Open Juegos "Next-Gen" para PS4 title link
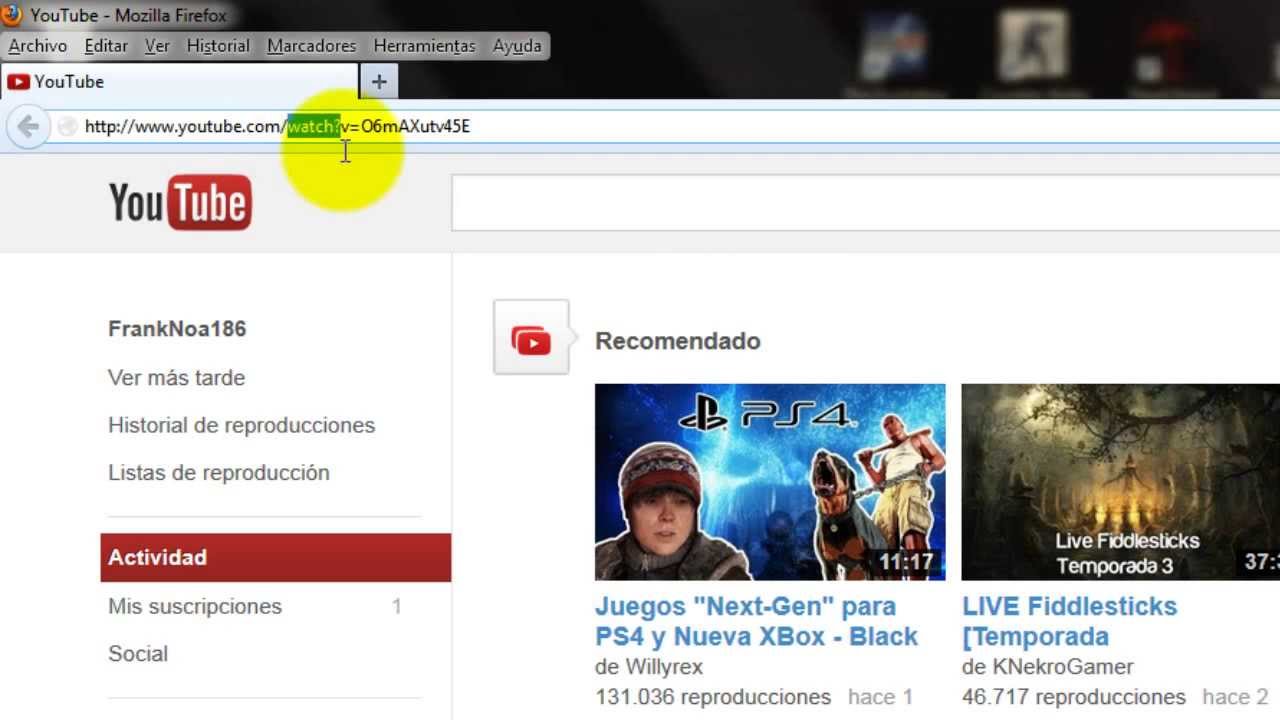The height and width of the screenshot is (720, 1280). [x=756, y=621]
